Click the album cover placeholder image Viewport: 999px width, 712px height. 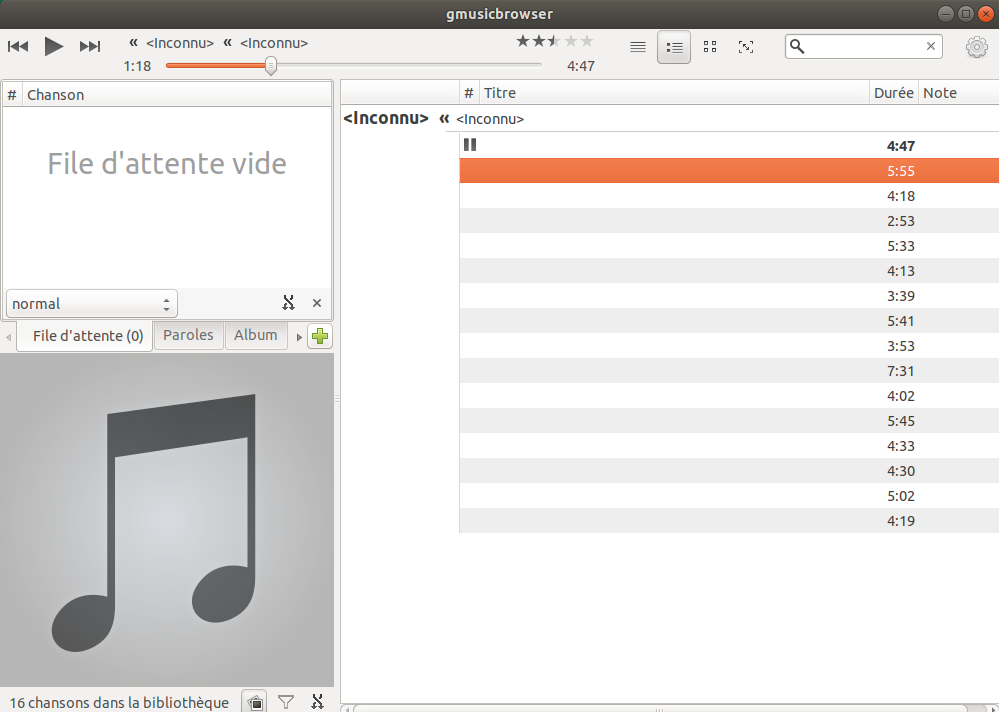click(167, 520)
